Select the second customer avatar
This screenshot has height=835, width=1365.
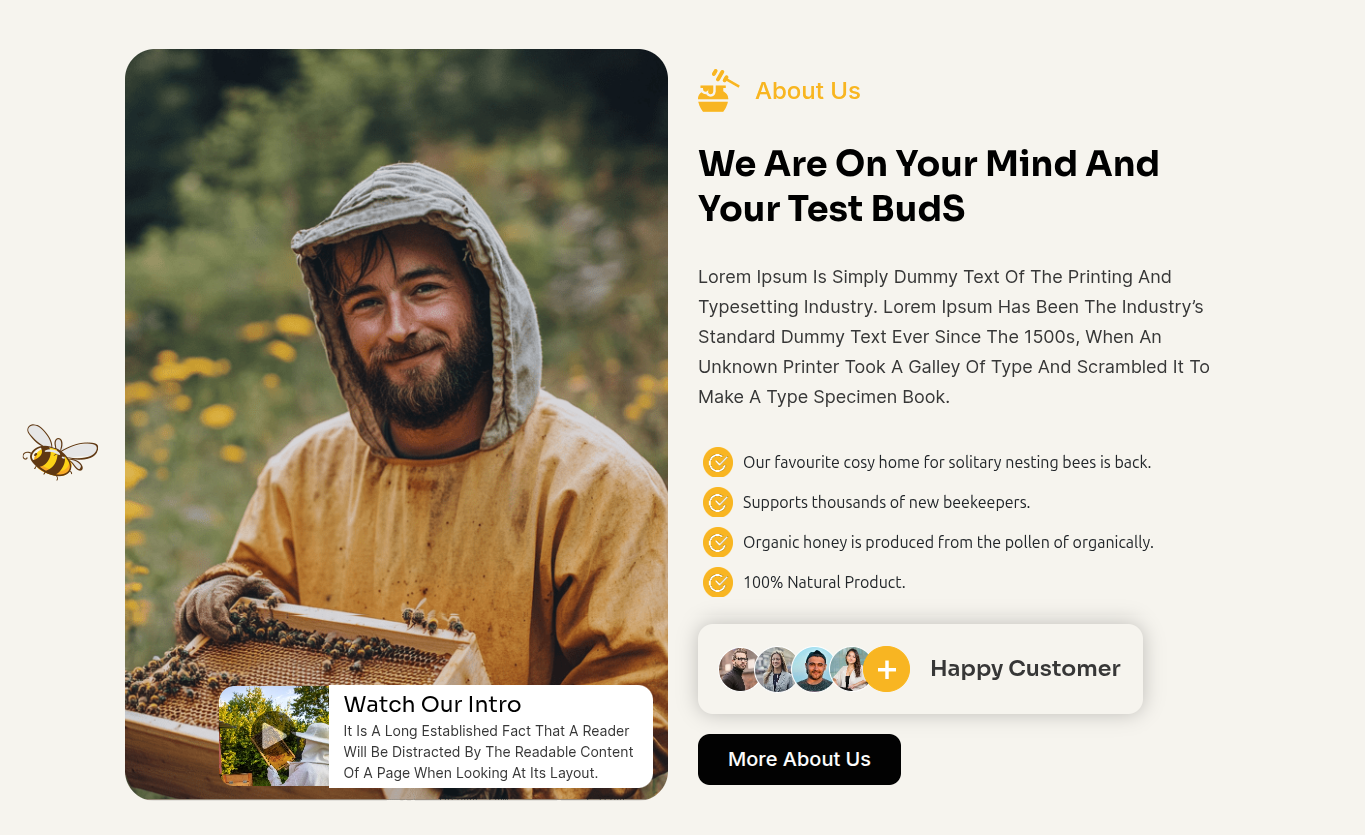tap(776, 669)
